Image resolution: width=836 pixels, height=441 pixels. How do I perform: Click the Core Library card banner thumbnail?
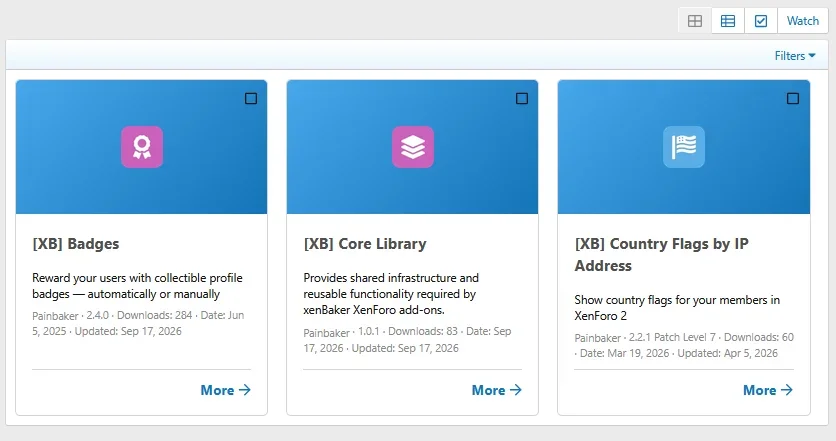point(413,147)
